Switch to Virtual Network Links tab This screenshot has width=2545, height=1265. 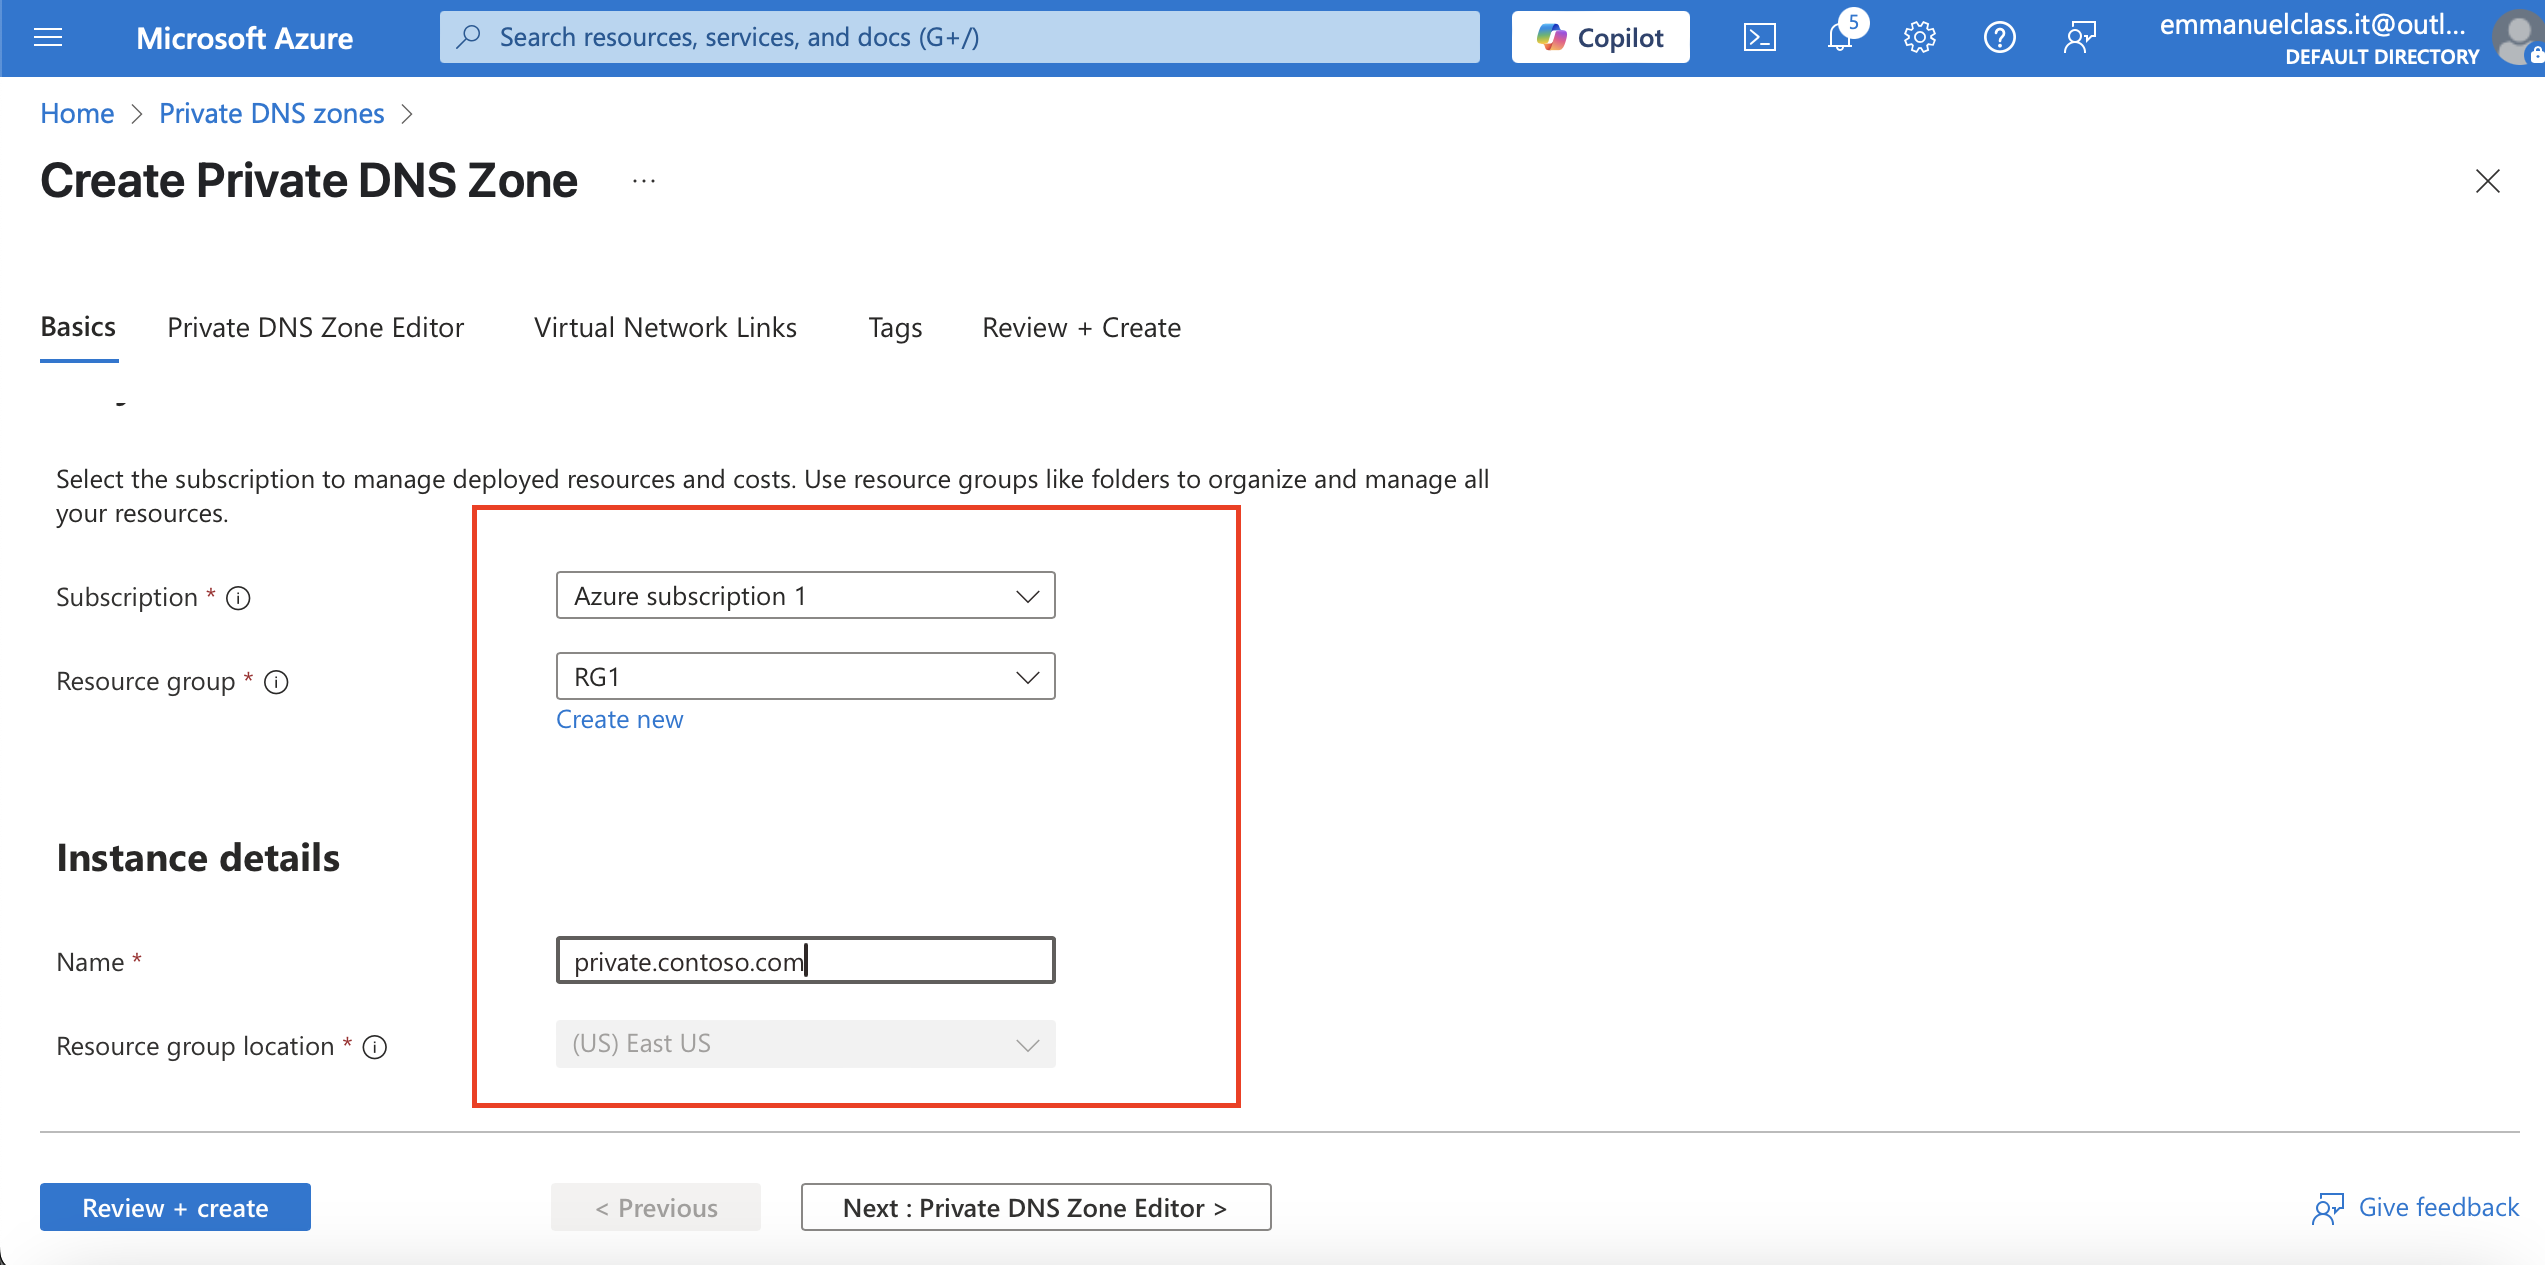coord(666,327)
